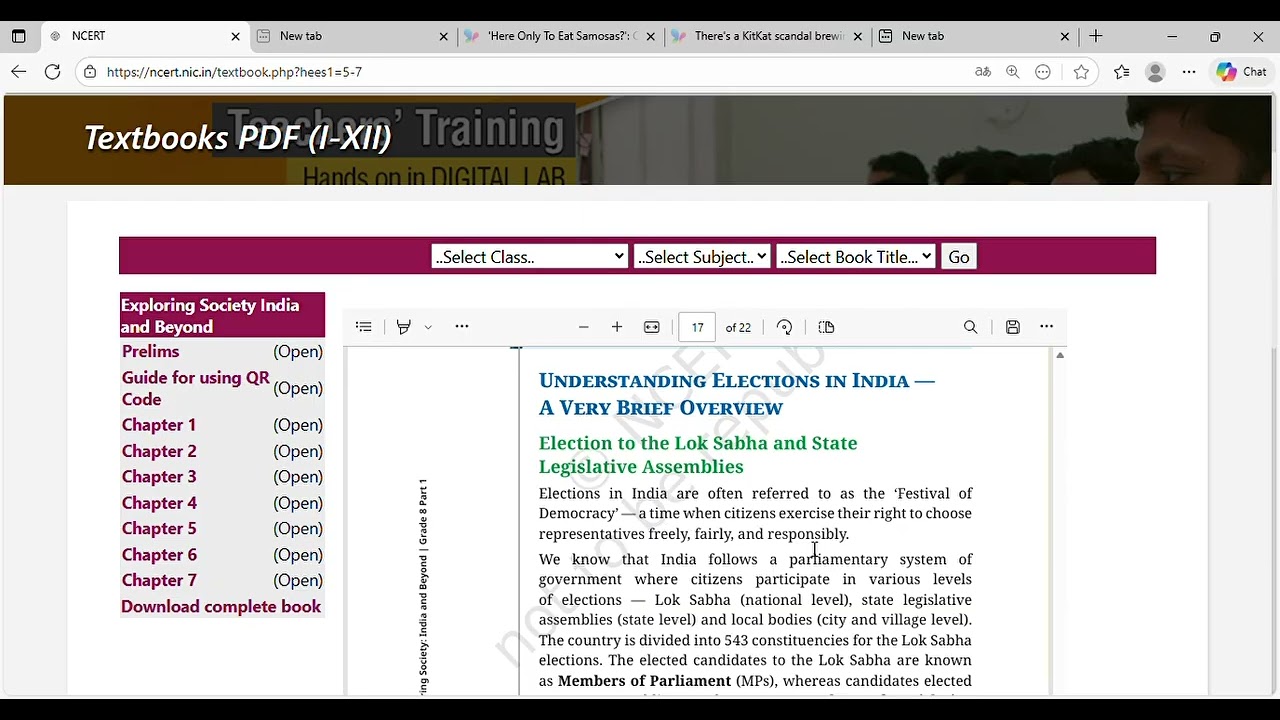Search inside the PDF document
The image size is (1280, 720).
pyautogui.click(x=970, y=327)
